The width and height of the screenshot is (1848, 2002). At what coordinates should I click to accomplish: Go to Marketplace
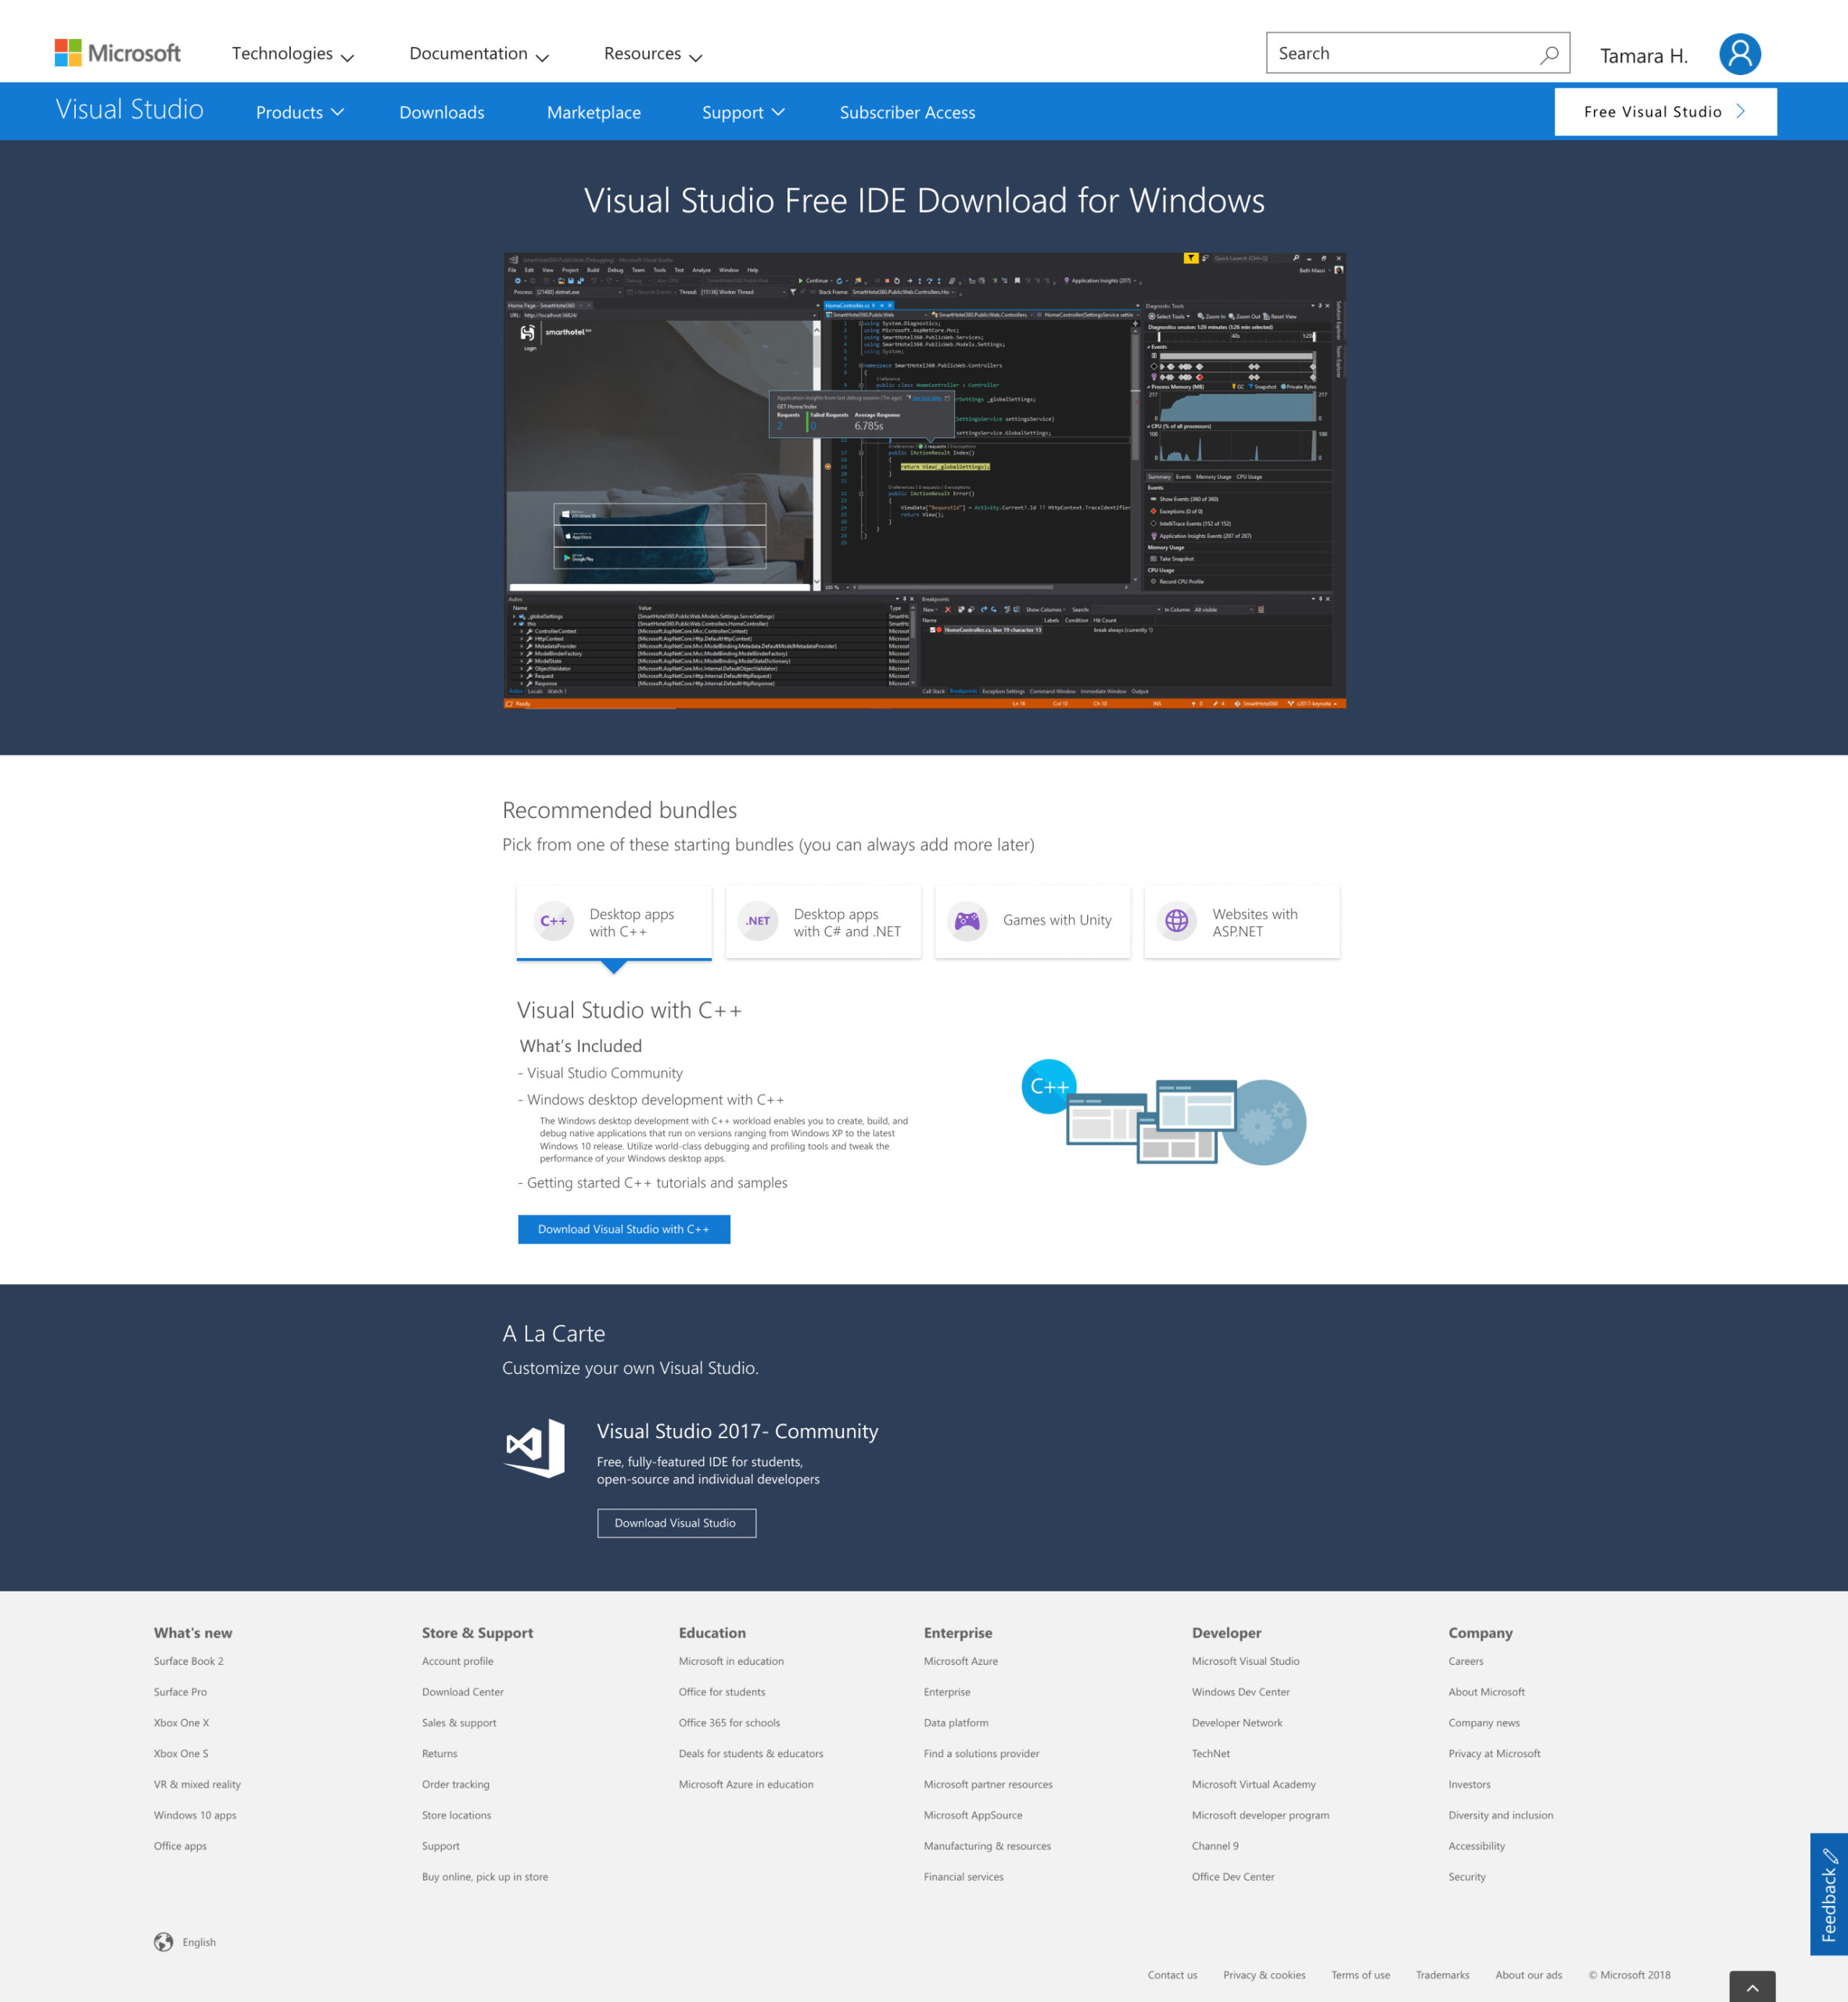(x=594, y=112)
